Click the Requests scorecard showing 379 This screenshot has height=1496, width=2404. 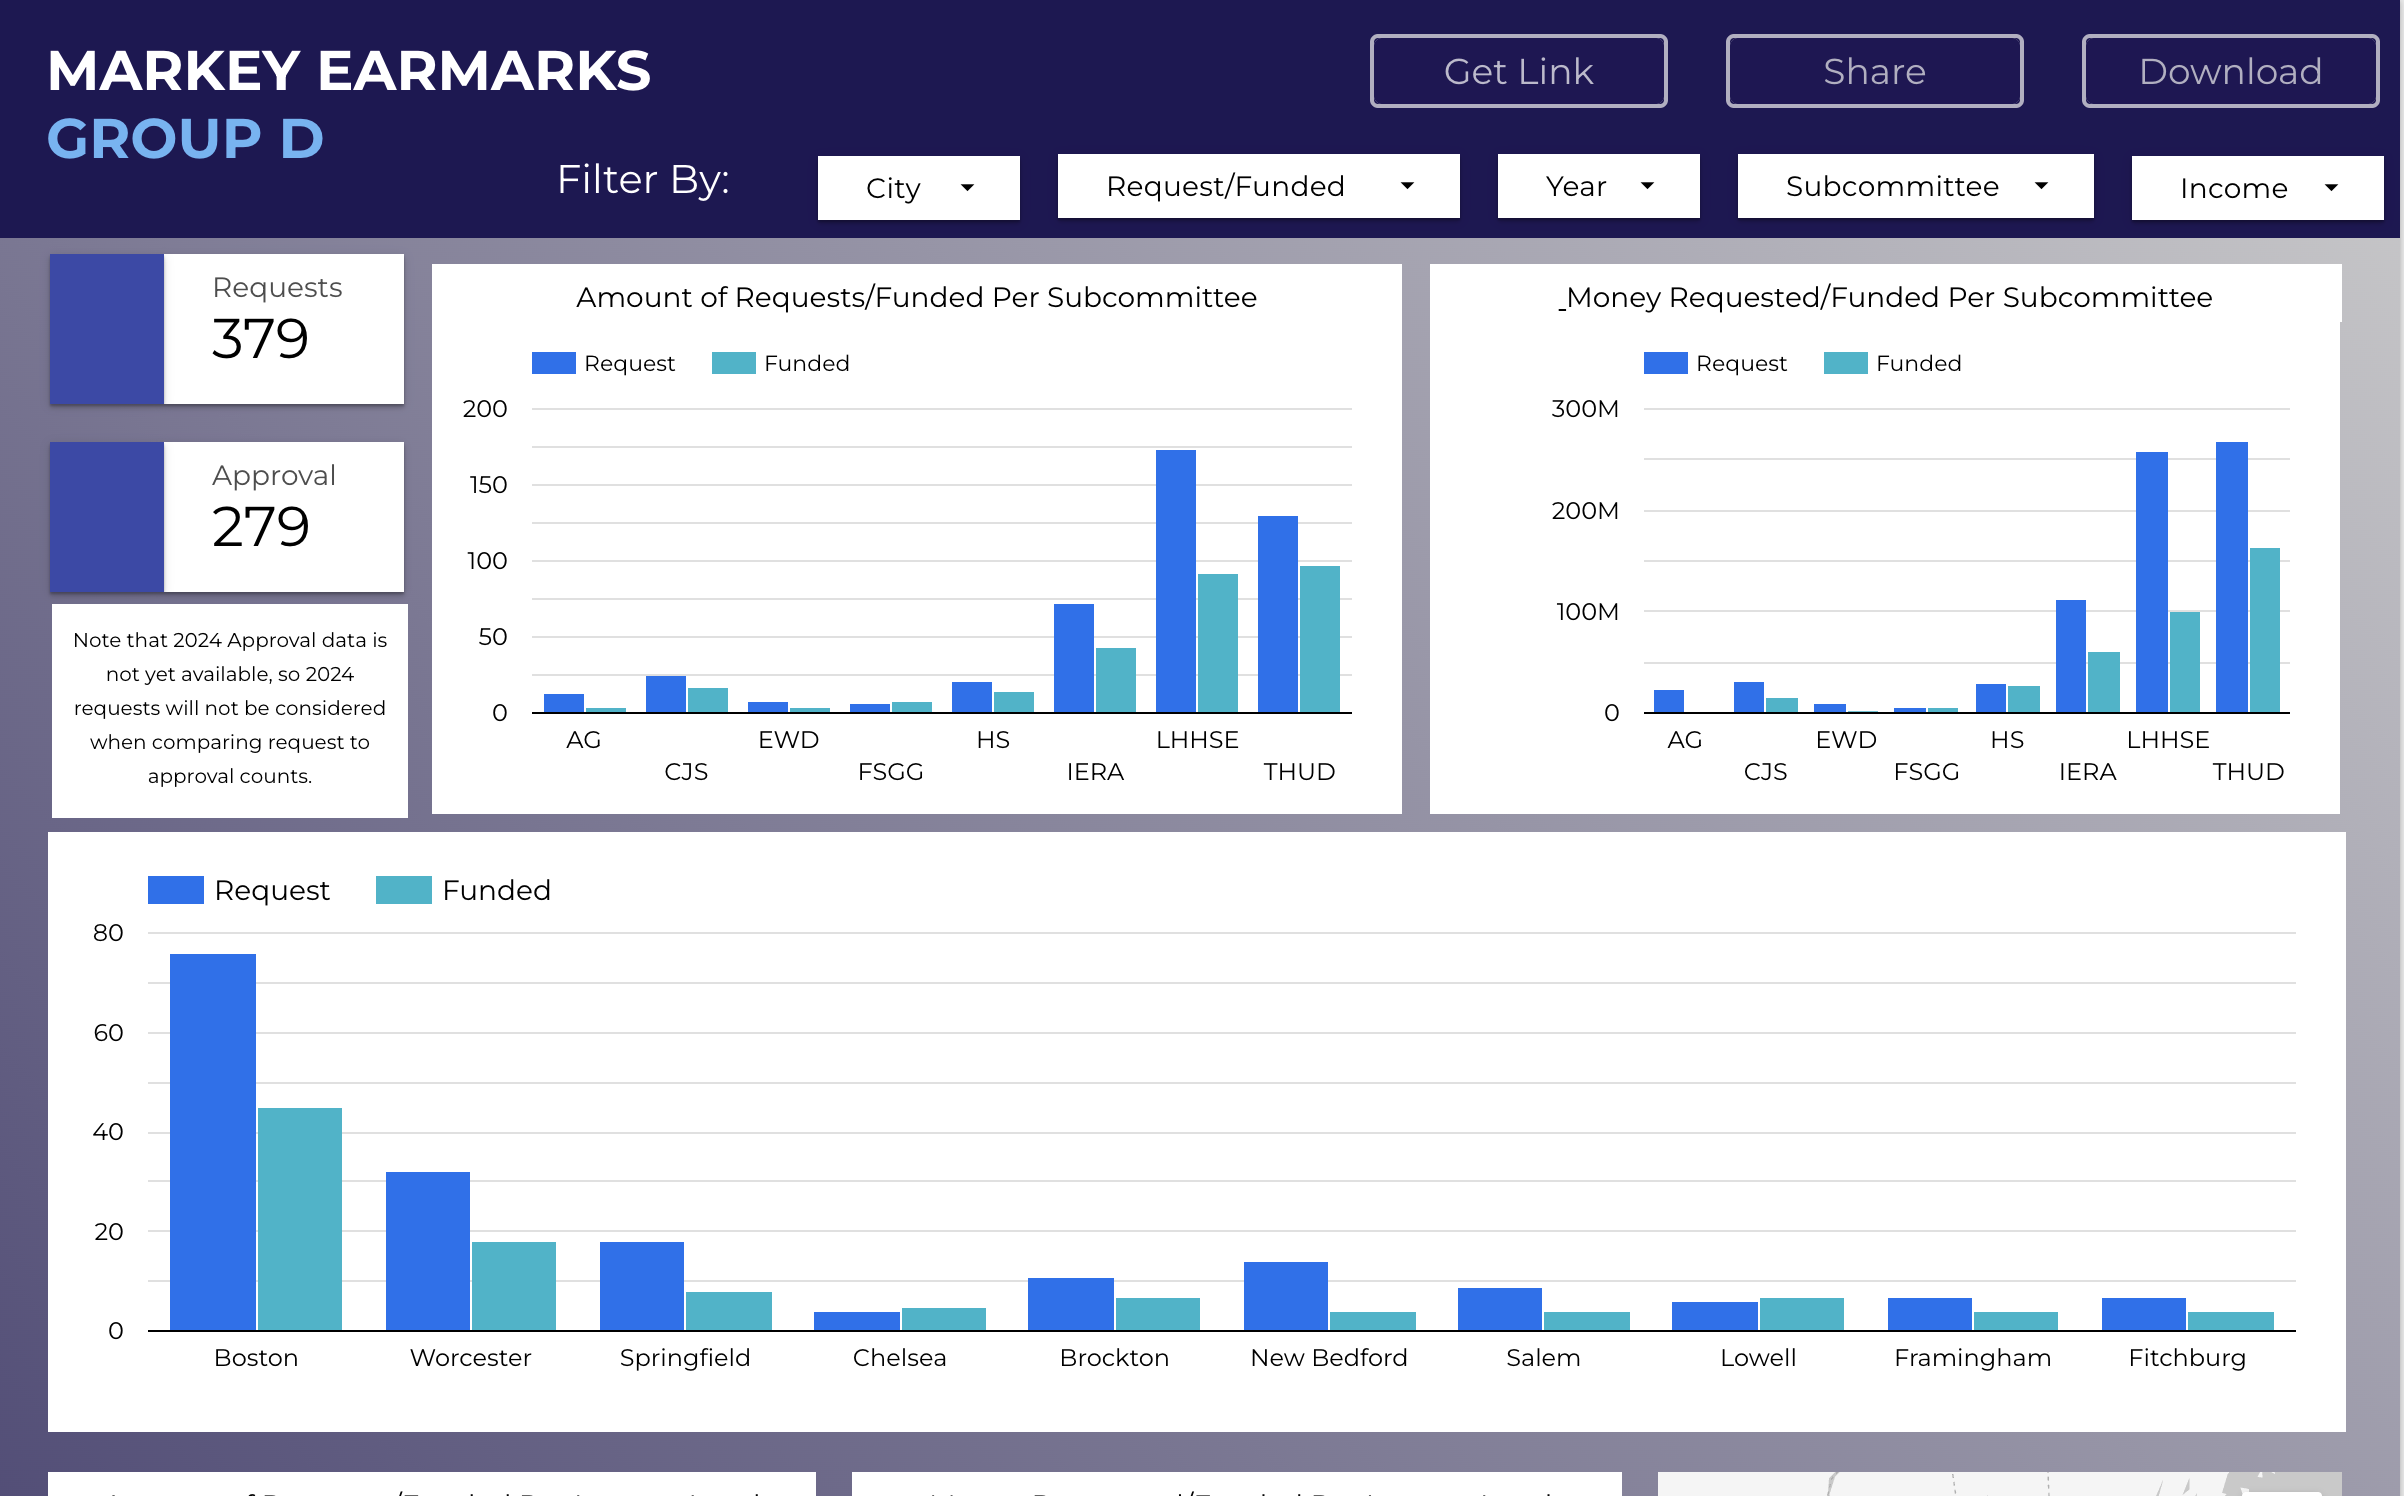tap(227, 329)
